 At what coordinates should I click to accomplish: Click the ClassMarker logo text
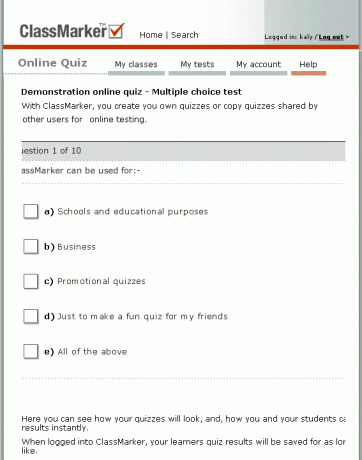[63, 31]
